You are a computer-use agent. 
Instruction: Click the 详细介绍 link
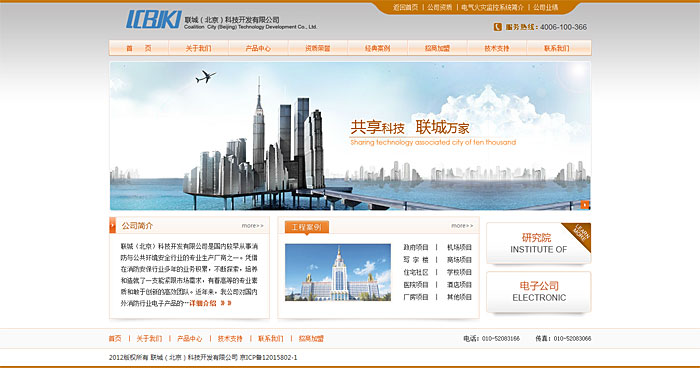(203, 303)
